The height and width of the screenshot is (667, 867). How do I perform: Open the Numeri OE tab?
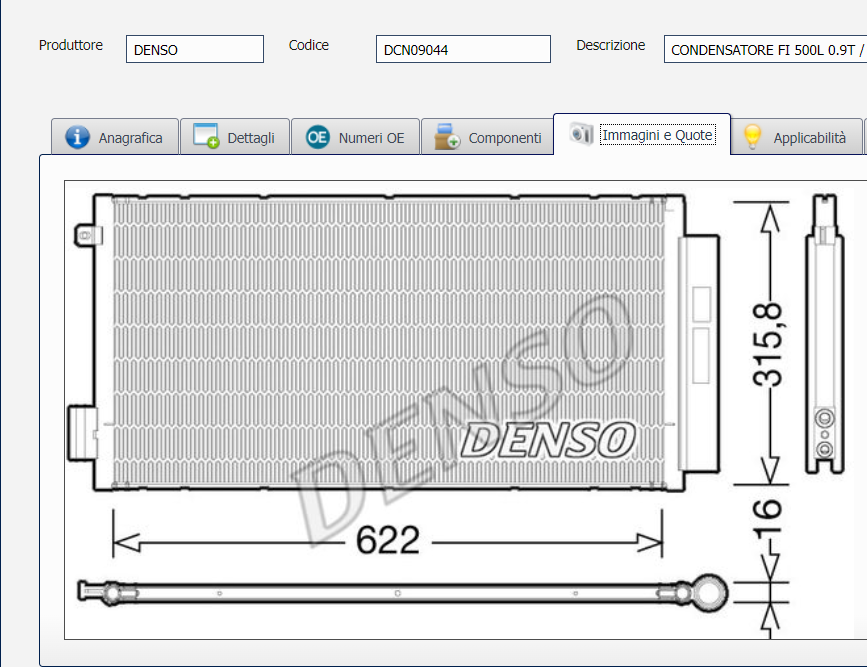356,137
